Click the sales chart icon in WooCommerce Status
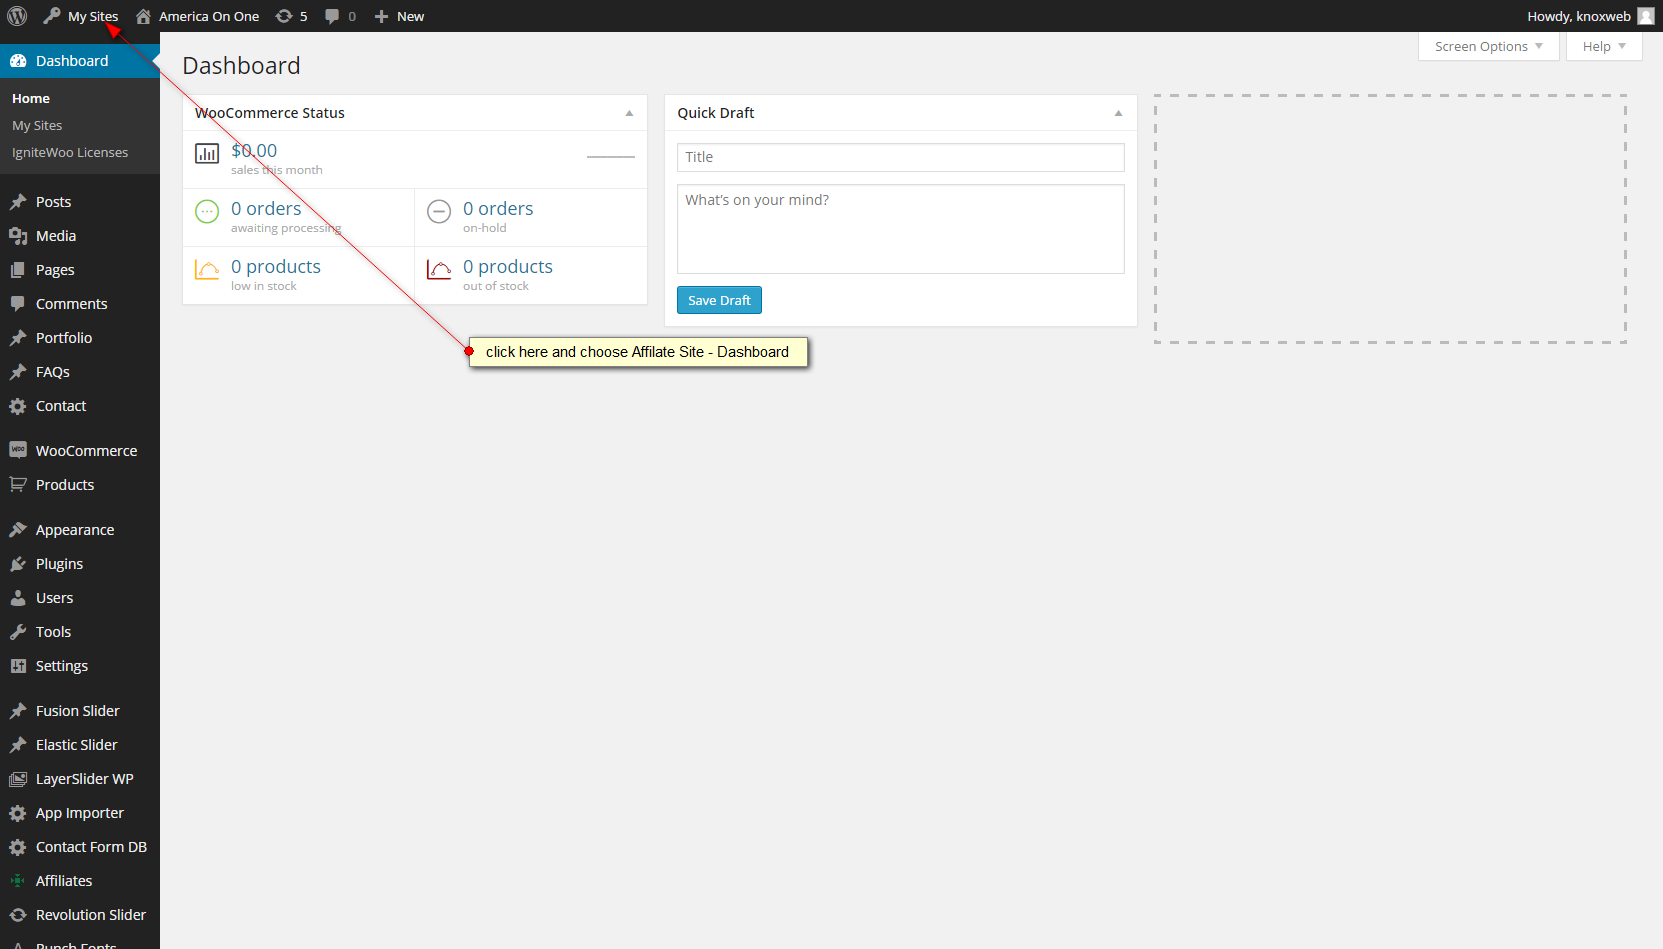The height and width of the screenshot is (949, 1663). click(x=207, y=153)
